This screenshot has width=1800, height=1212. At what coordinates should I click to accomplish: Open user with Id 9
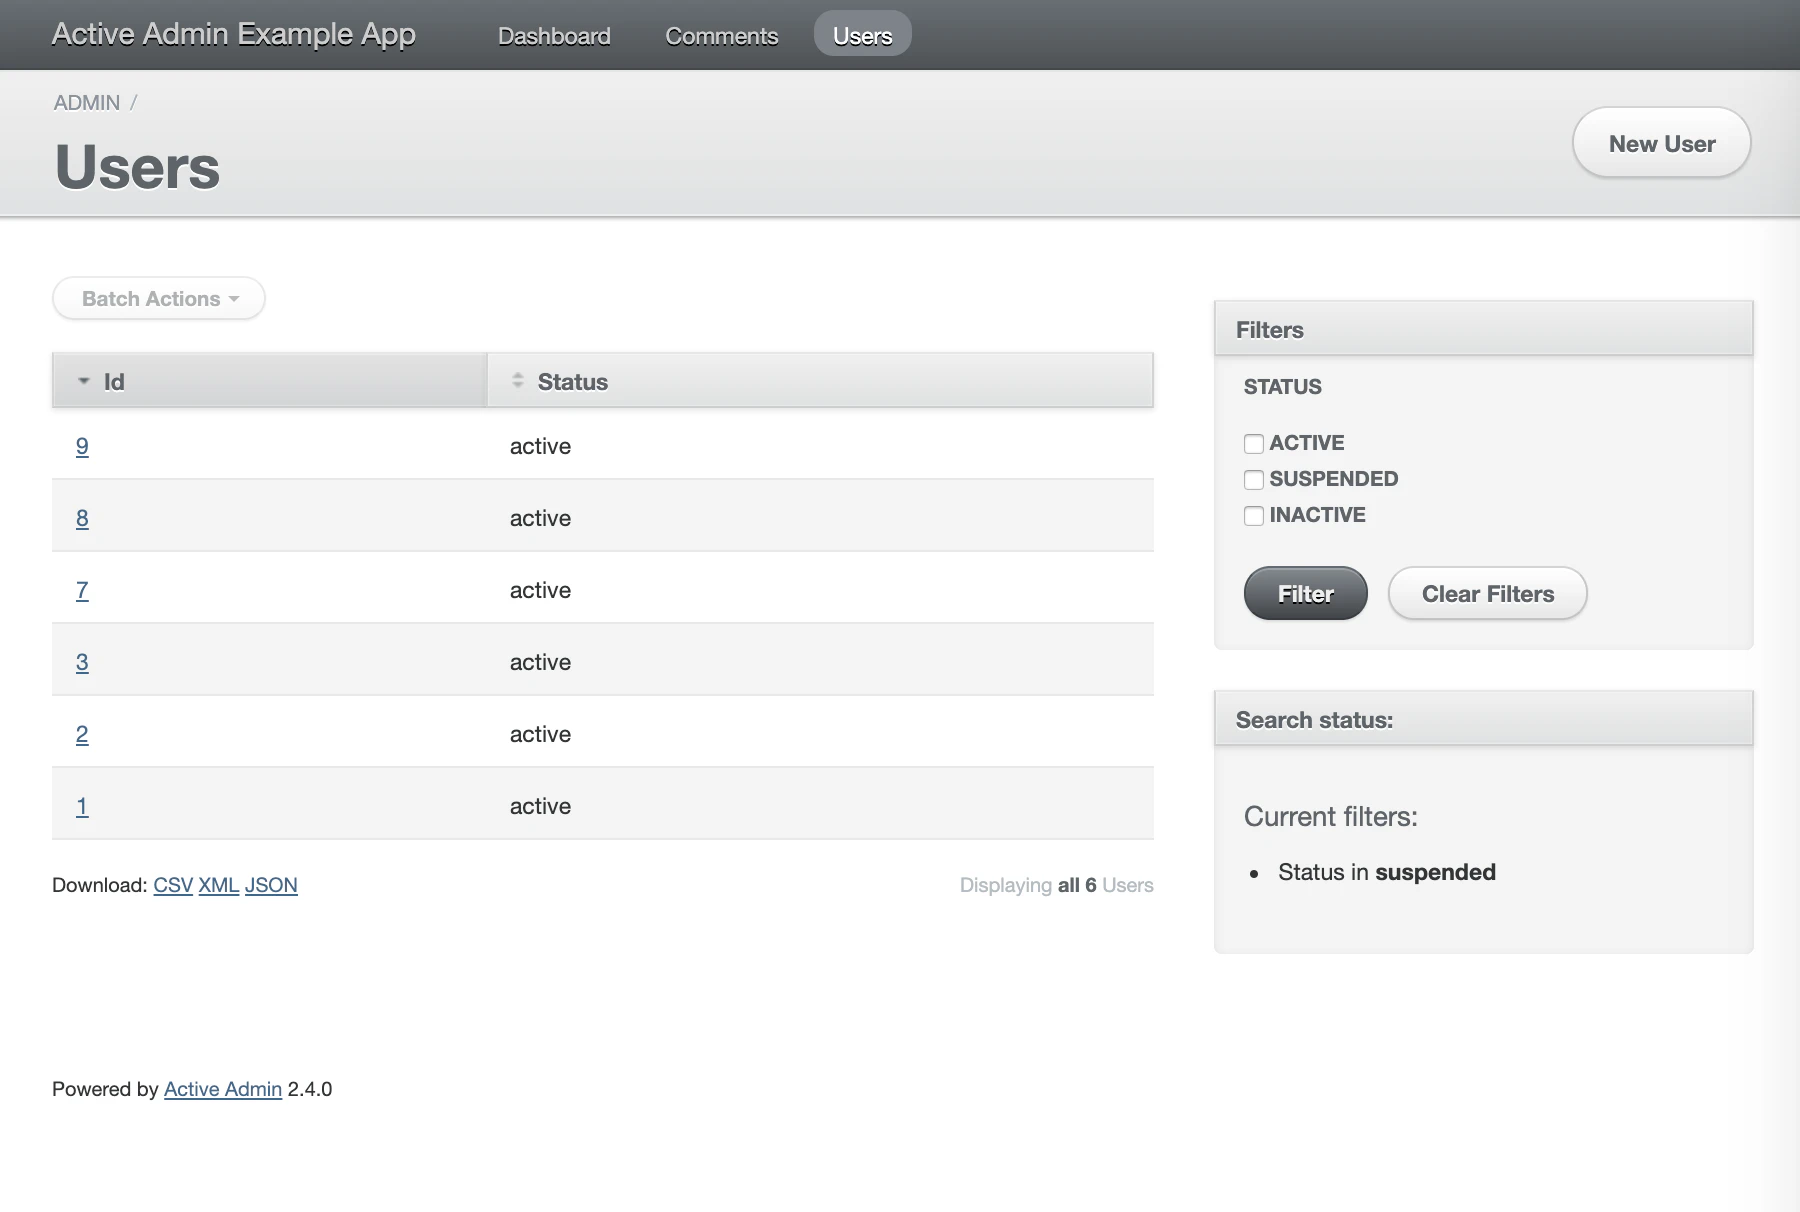pyautogui.click(x=82, y=446)
